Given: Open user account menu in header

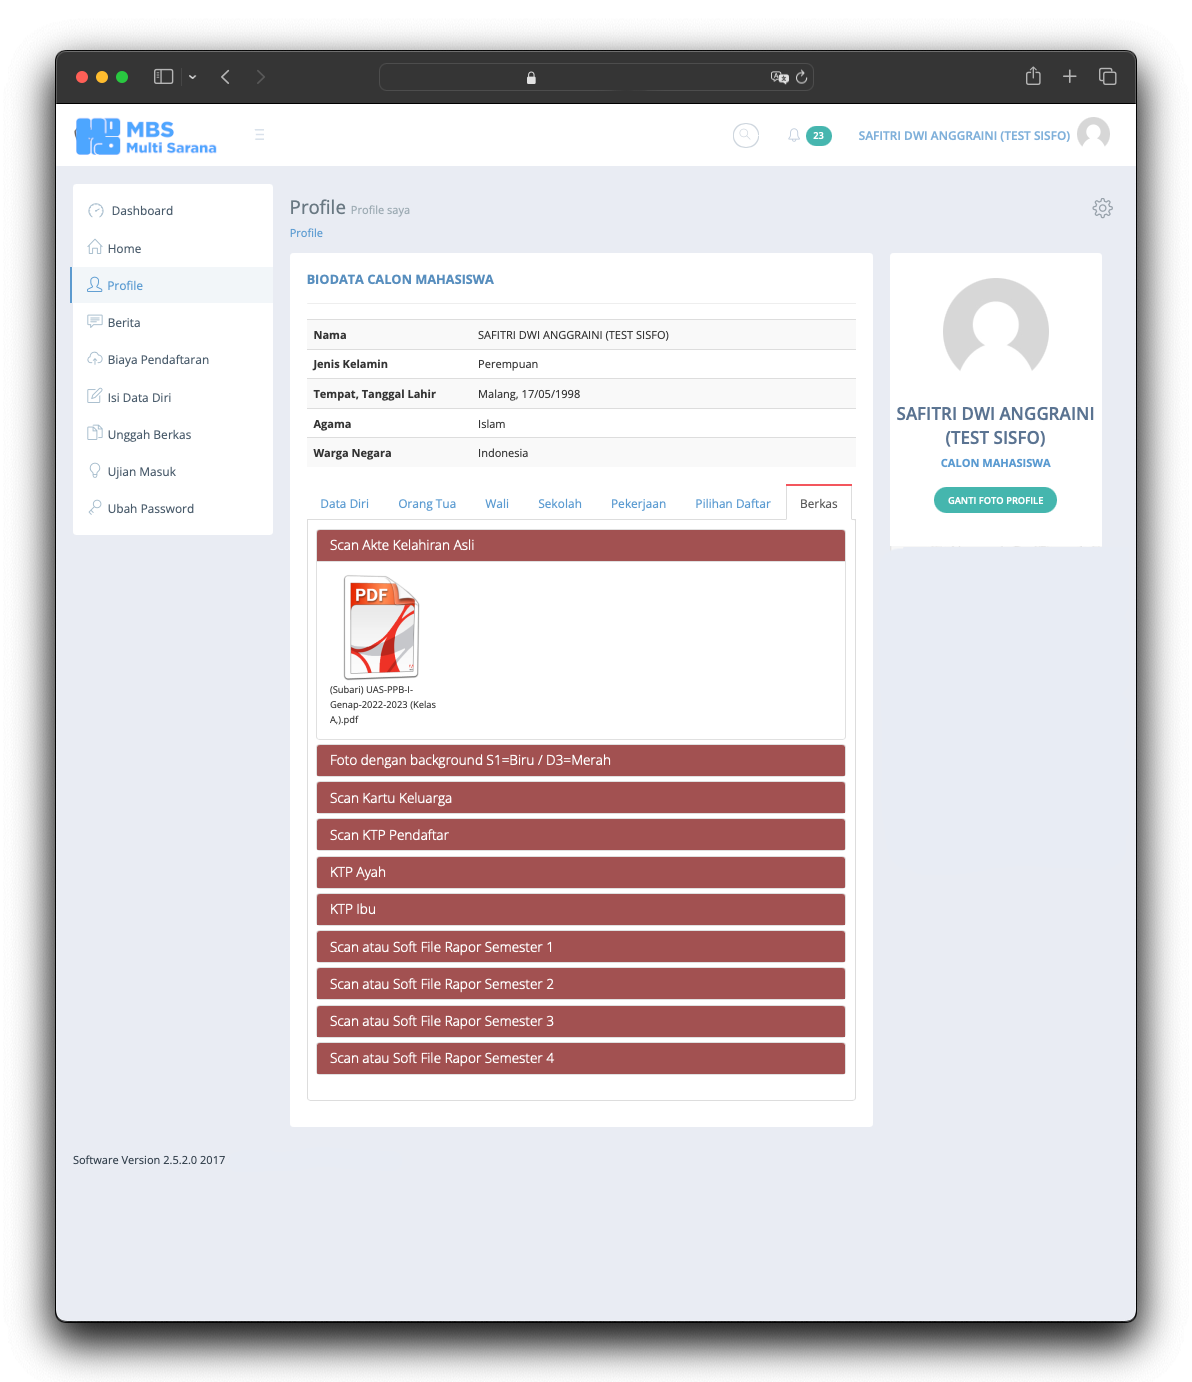Looking at the screenshot, I should tap(983, 135).
